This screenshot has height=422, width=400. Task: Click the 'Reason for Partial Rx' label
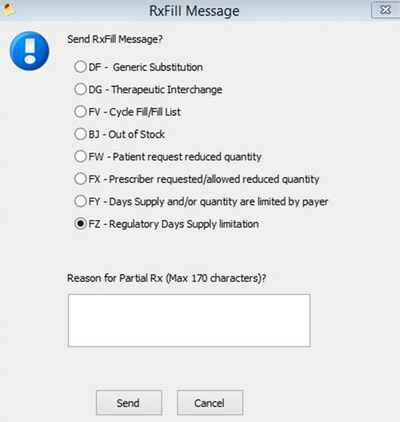tap(167, 278)
